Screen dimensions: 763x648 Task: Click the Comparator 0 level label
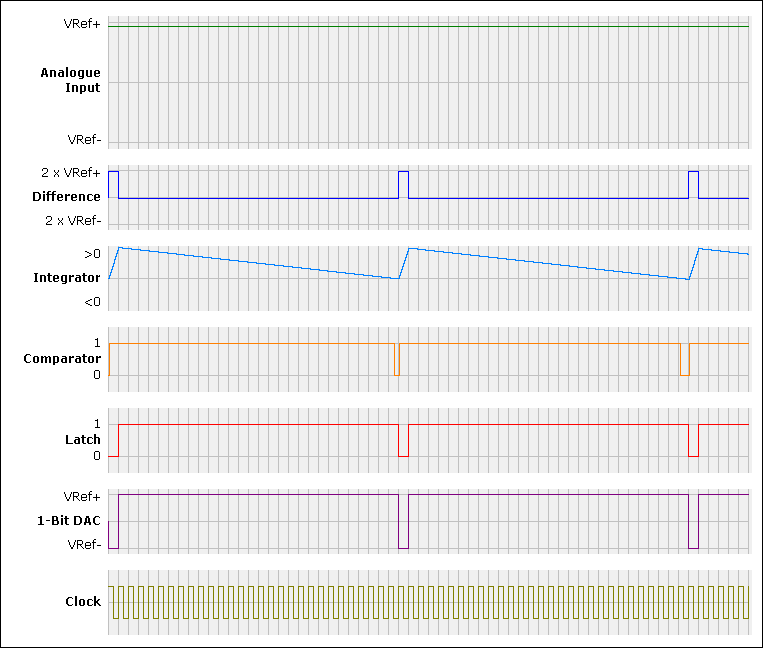click(97, 375)
